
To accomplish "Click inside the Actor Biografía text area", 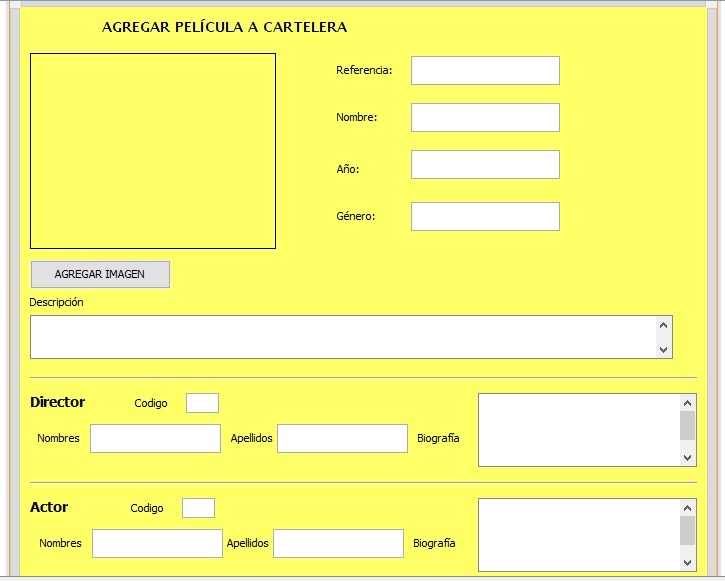I will [579, 535].
